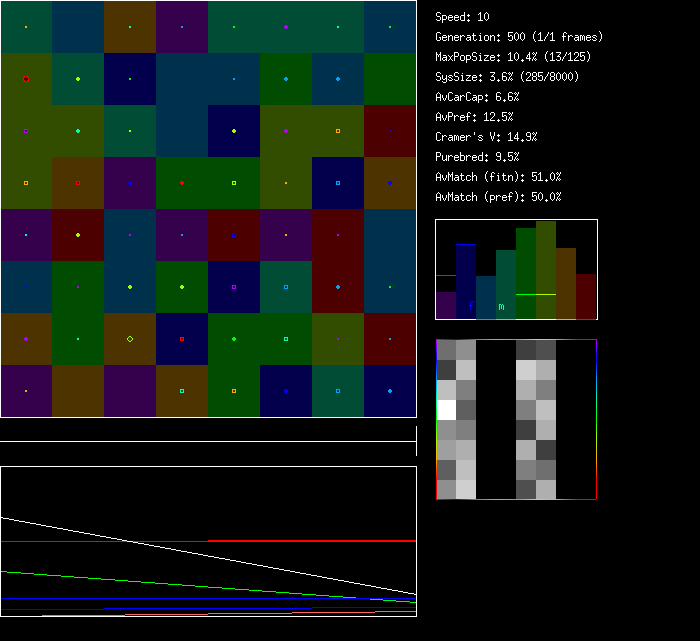Click the brightest white cell in grayscale matrix
The image size is (700, 641).
[446, 410]
